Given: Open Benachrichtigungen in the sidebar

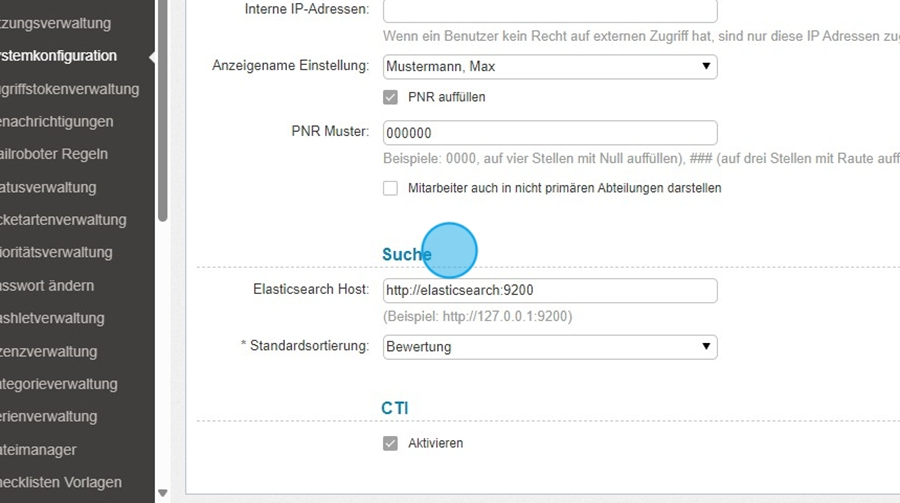Looking at the screenshot, I should click(x=58, y=122).
